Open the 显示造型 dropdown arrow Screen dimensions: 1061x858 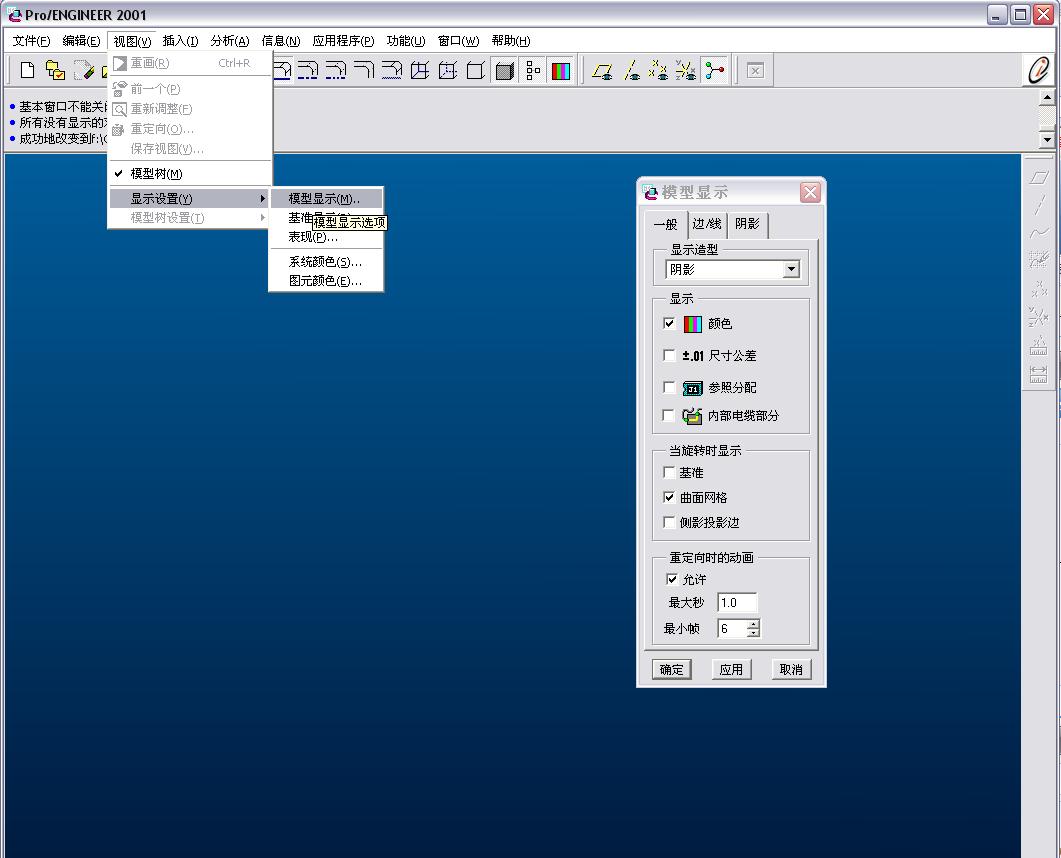pyautogui.click(x=791, y=270)
